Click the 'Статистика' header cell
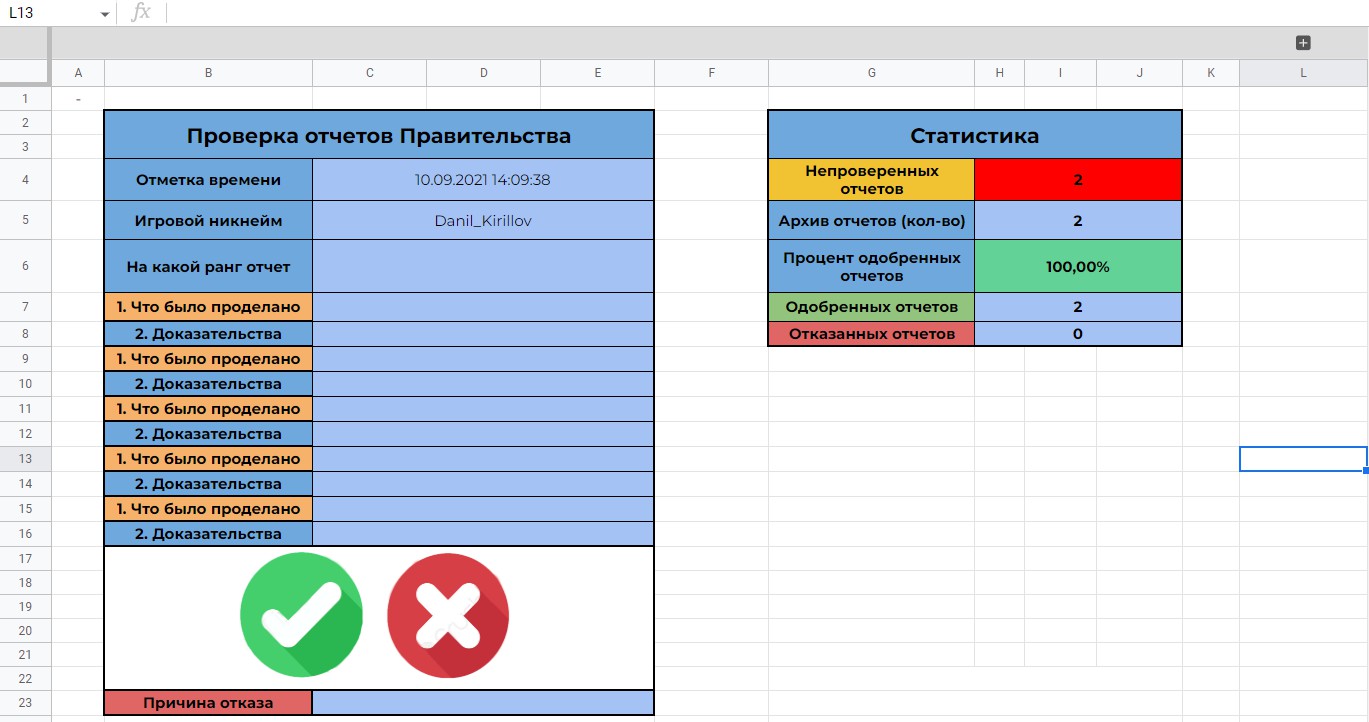Image resolution: width=1369 pixels, height=722 pixels. point(975,135)
